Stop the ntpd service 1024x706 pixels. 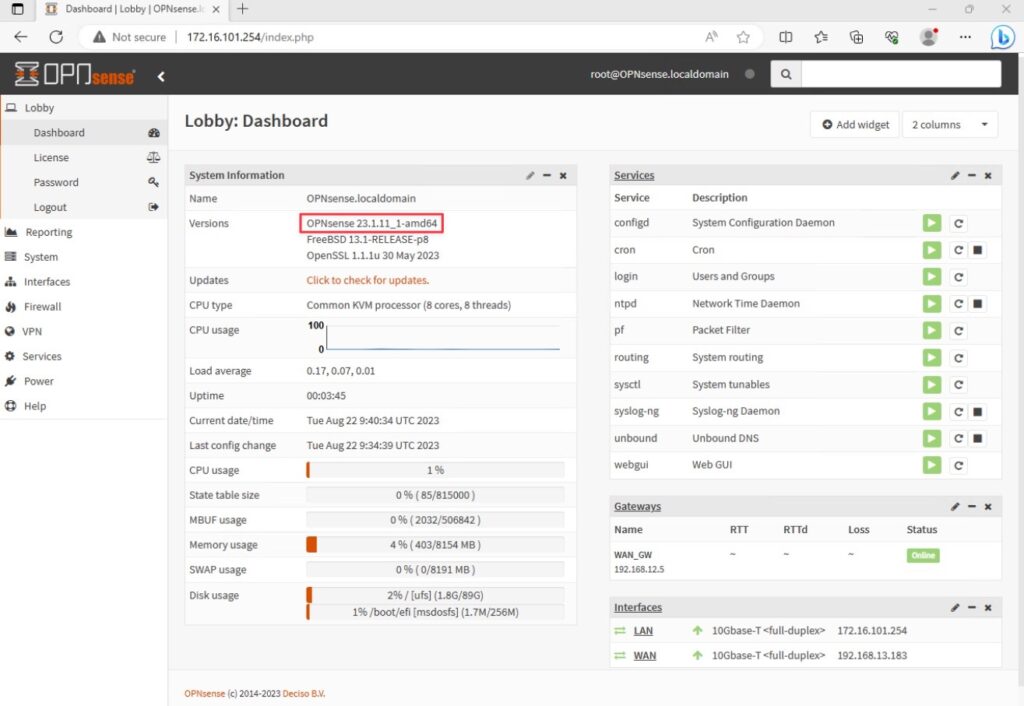(x=978, y=304)
